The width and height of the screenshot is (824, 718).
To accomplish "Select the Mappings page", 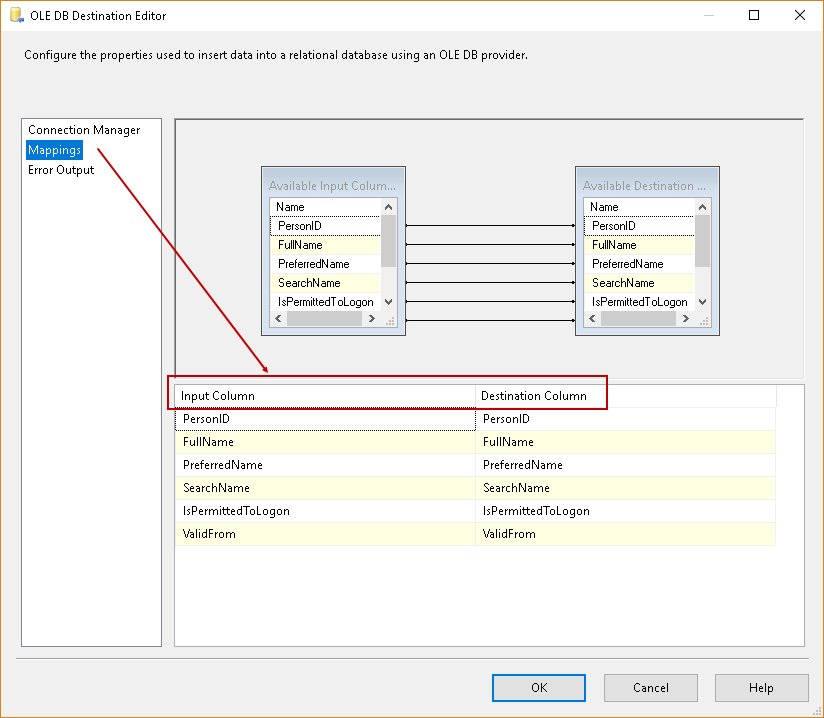I will tap(55, 150).
